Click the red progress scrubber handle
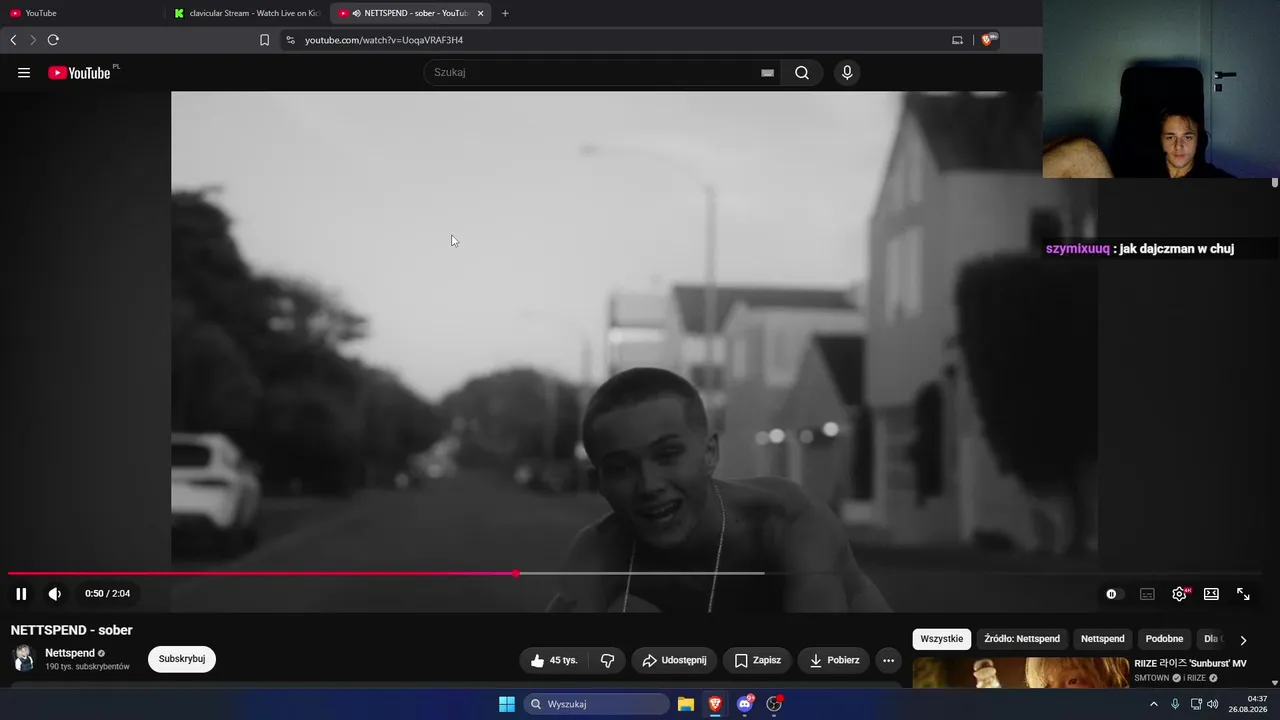The width and height of the screenshot is (1280, 720). click(516, 573)
